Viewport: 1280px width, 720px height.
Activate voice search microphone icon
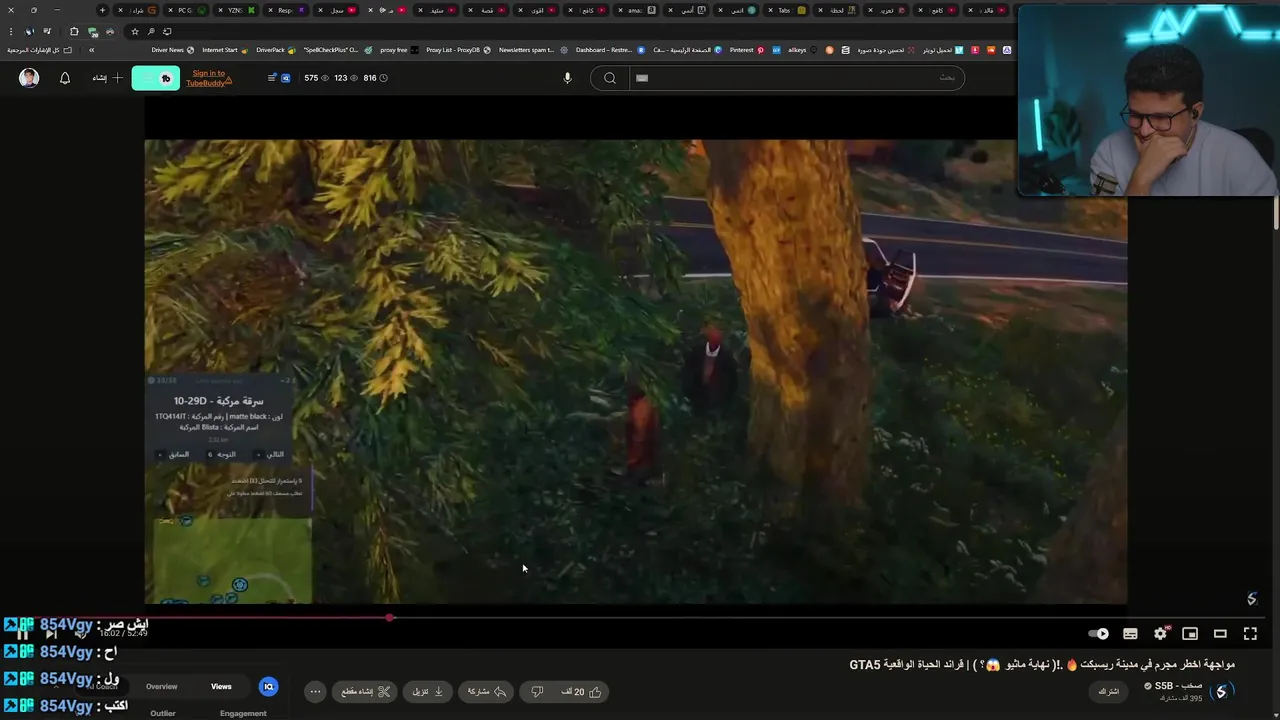[x=567, y=78]
